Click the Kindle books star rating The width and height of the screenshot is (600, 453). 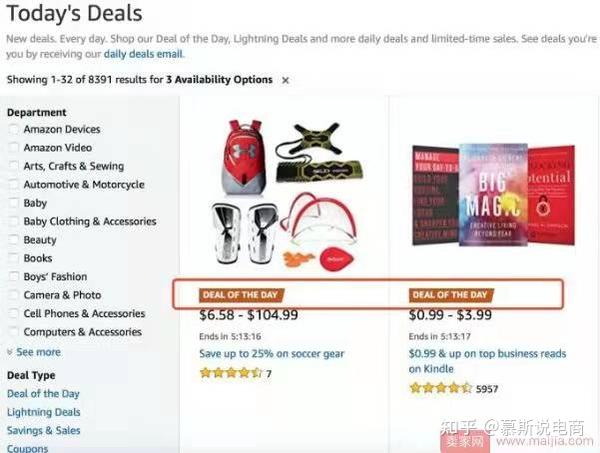[440, 388]
